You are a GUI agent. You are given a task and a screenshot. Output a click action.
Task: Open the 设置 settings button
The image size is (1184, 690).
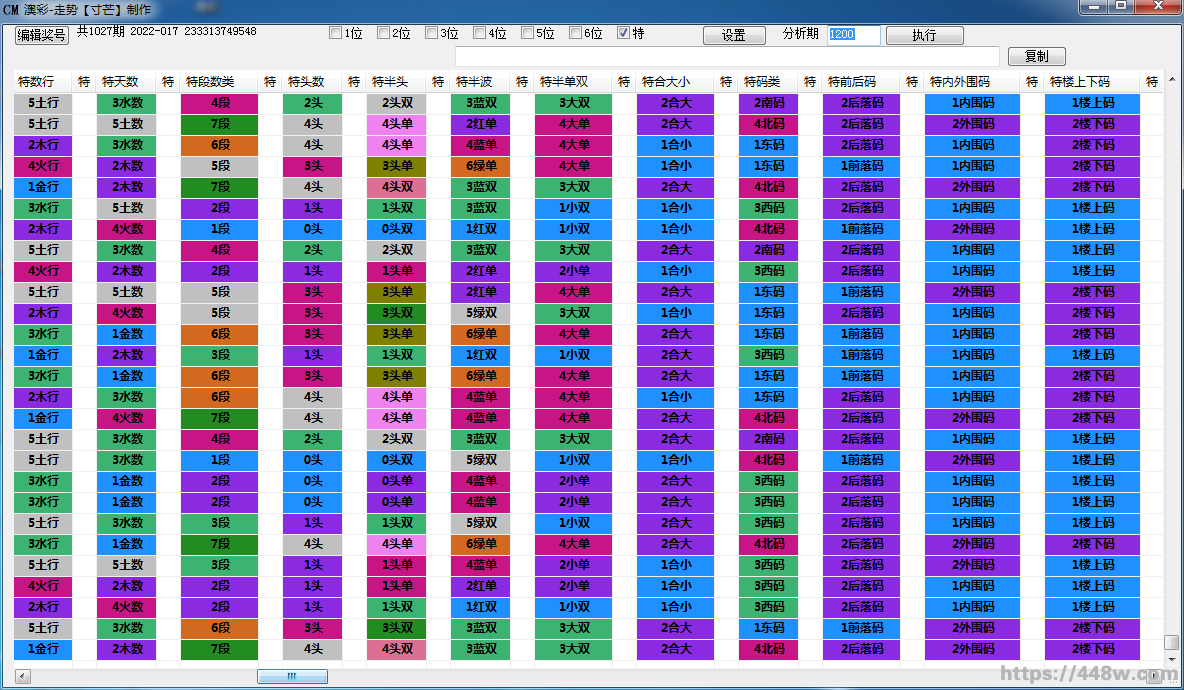[x=733, y=35]
